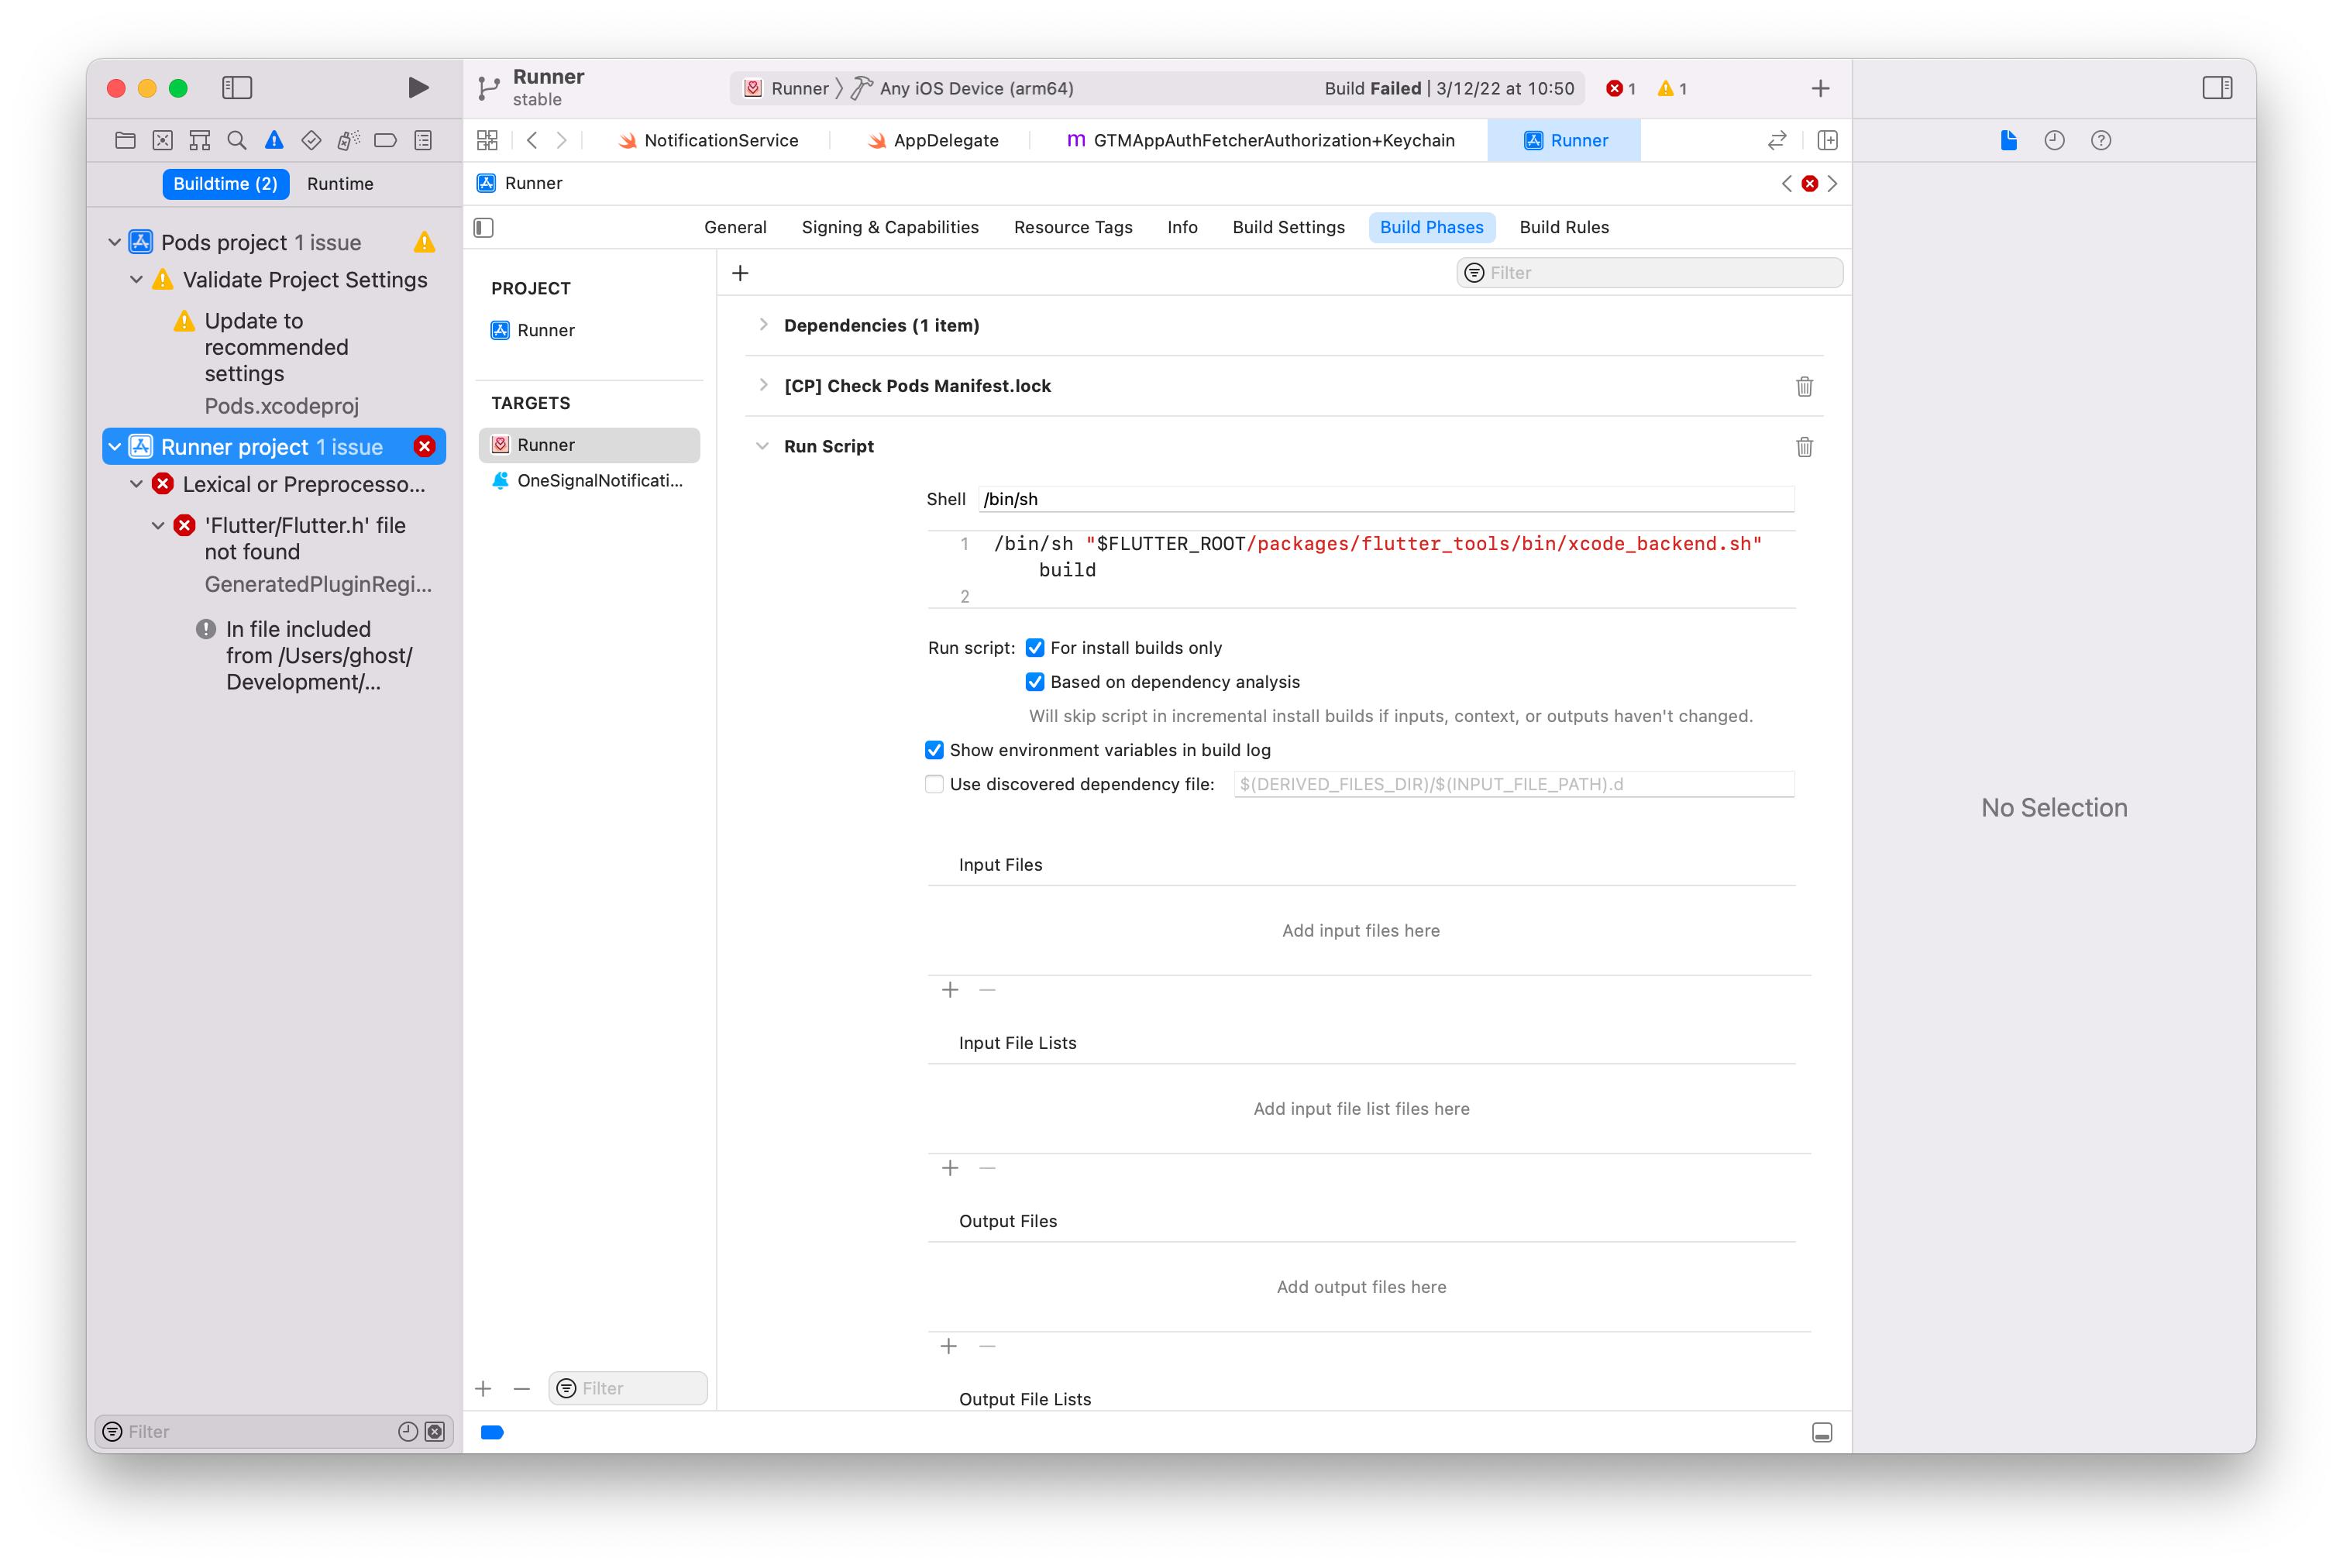Delete the Check Pods Manifest.lock phase
Viewport: 2343px width, 1568px height.
pyautogui.click(x=1804, y=386)
